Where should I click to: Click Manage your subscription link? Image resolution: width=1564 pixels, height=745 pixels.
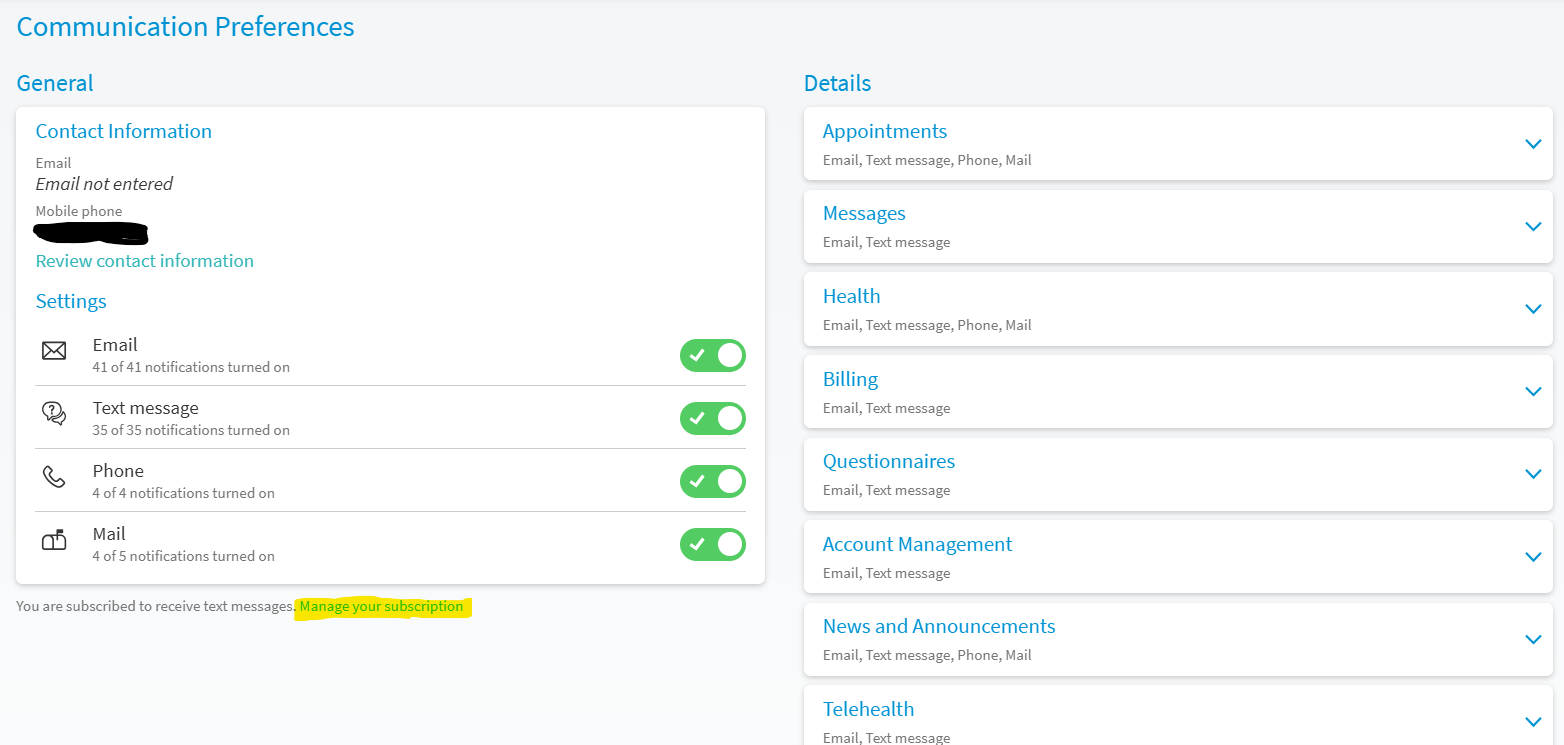tap(382, 607)
